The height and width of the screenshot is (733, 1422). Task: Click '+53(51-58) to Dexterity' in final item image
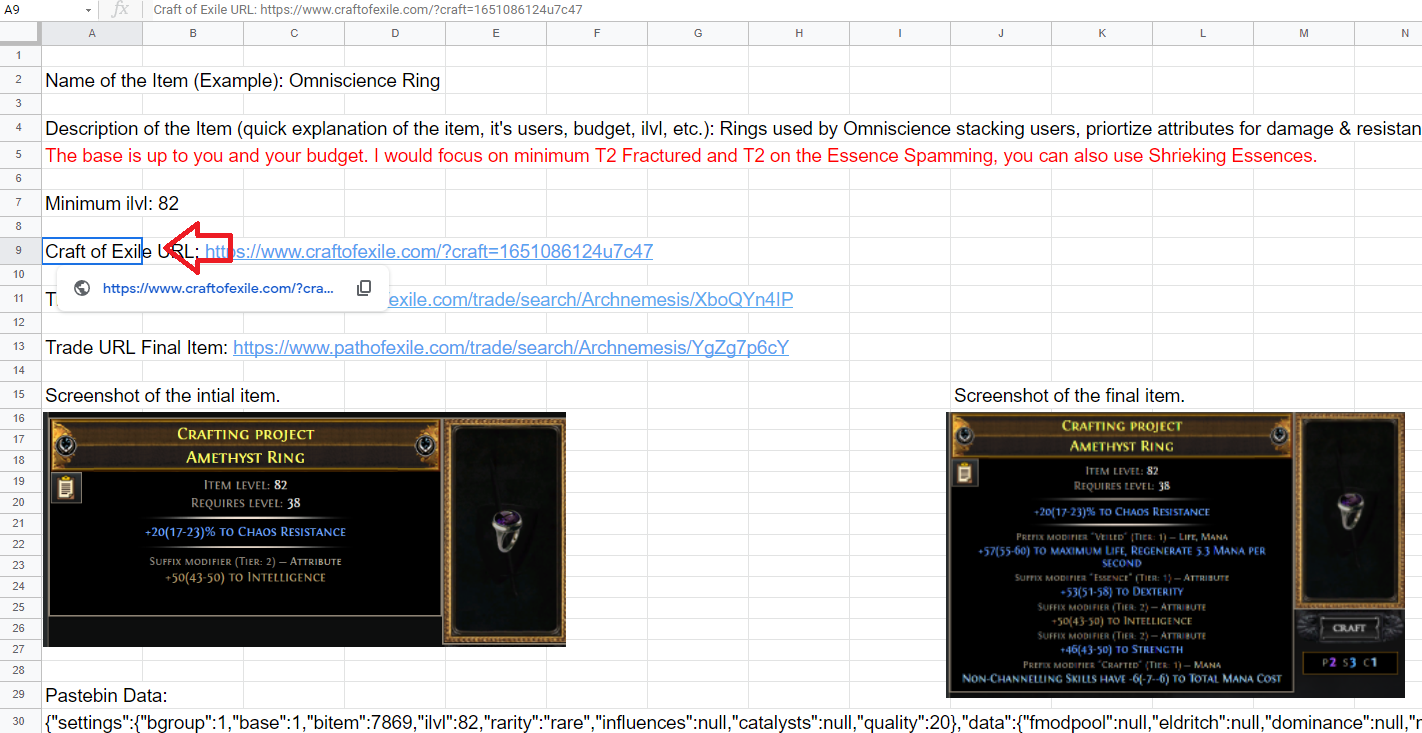(x=1121, y=591)
